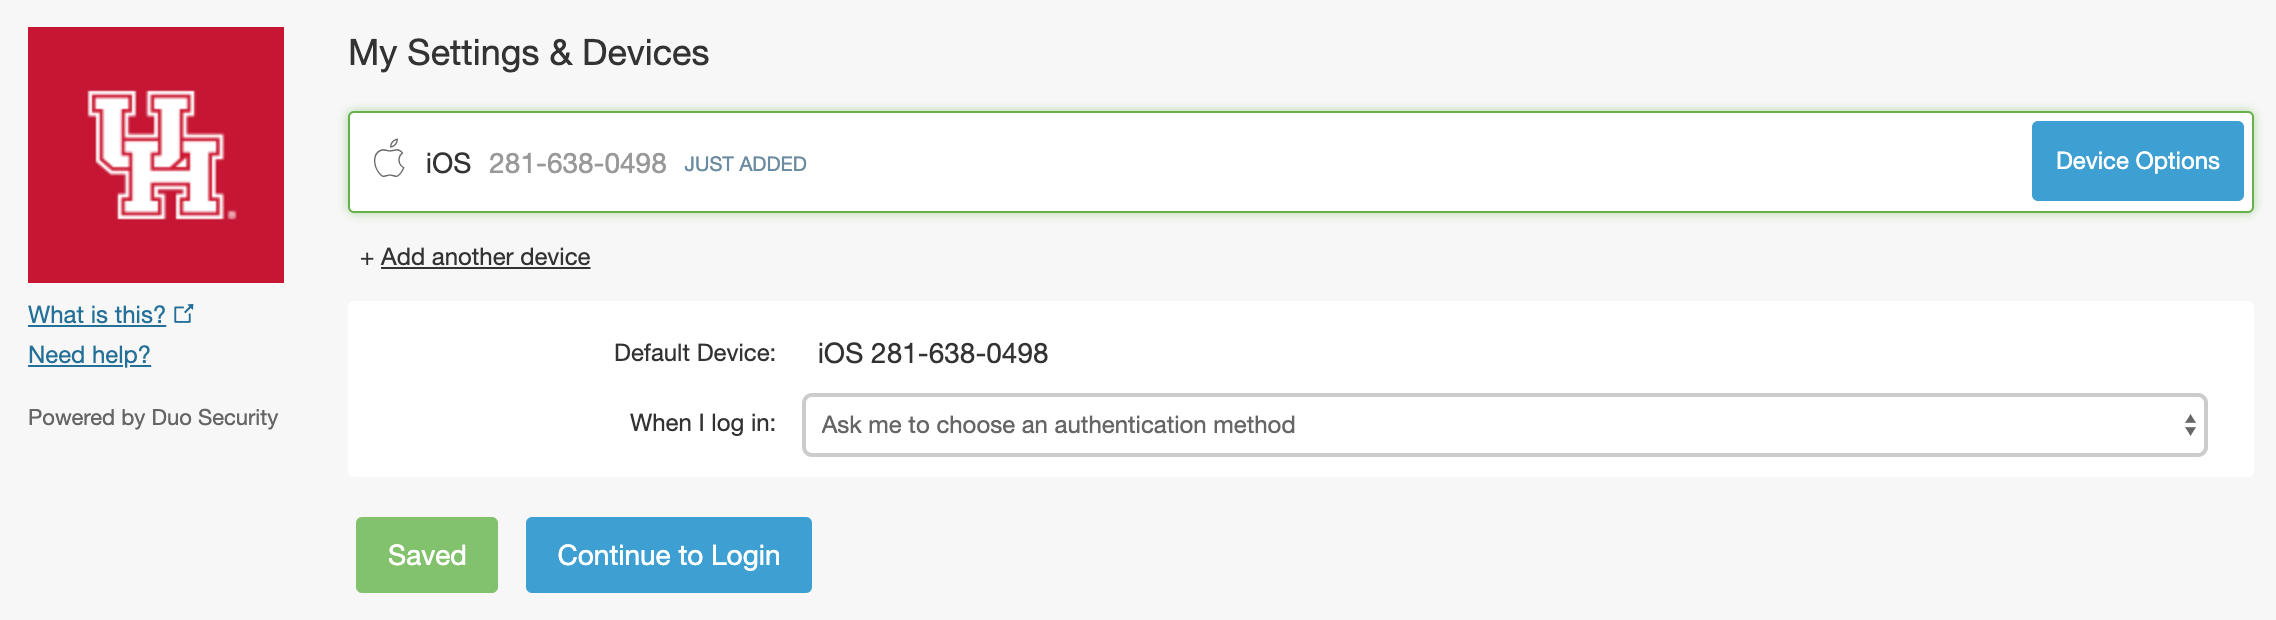
Task: Select Add another device link
Action: coord(485,257)
